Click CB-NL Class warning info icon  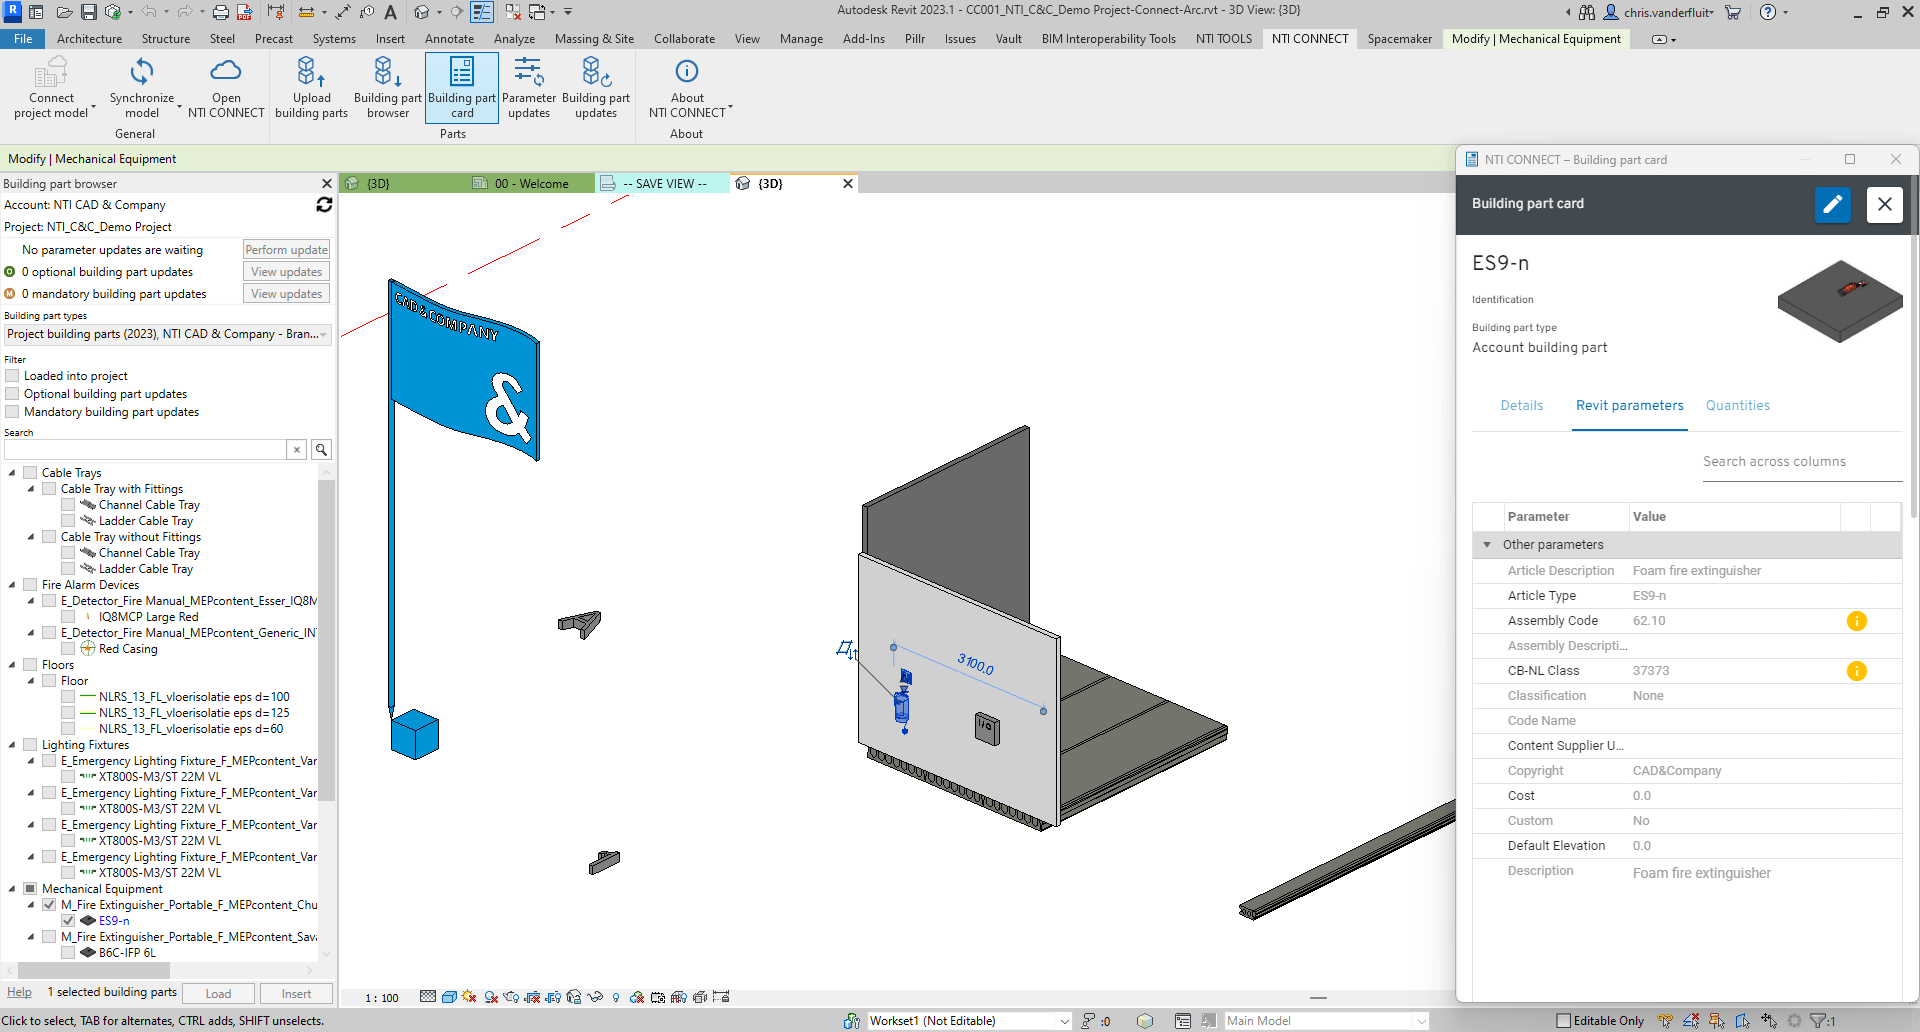pos(1857,671)
